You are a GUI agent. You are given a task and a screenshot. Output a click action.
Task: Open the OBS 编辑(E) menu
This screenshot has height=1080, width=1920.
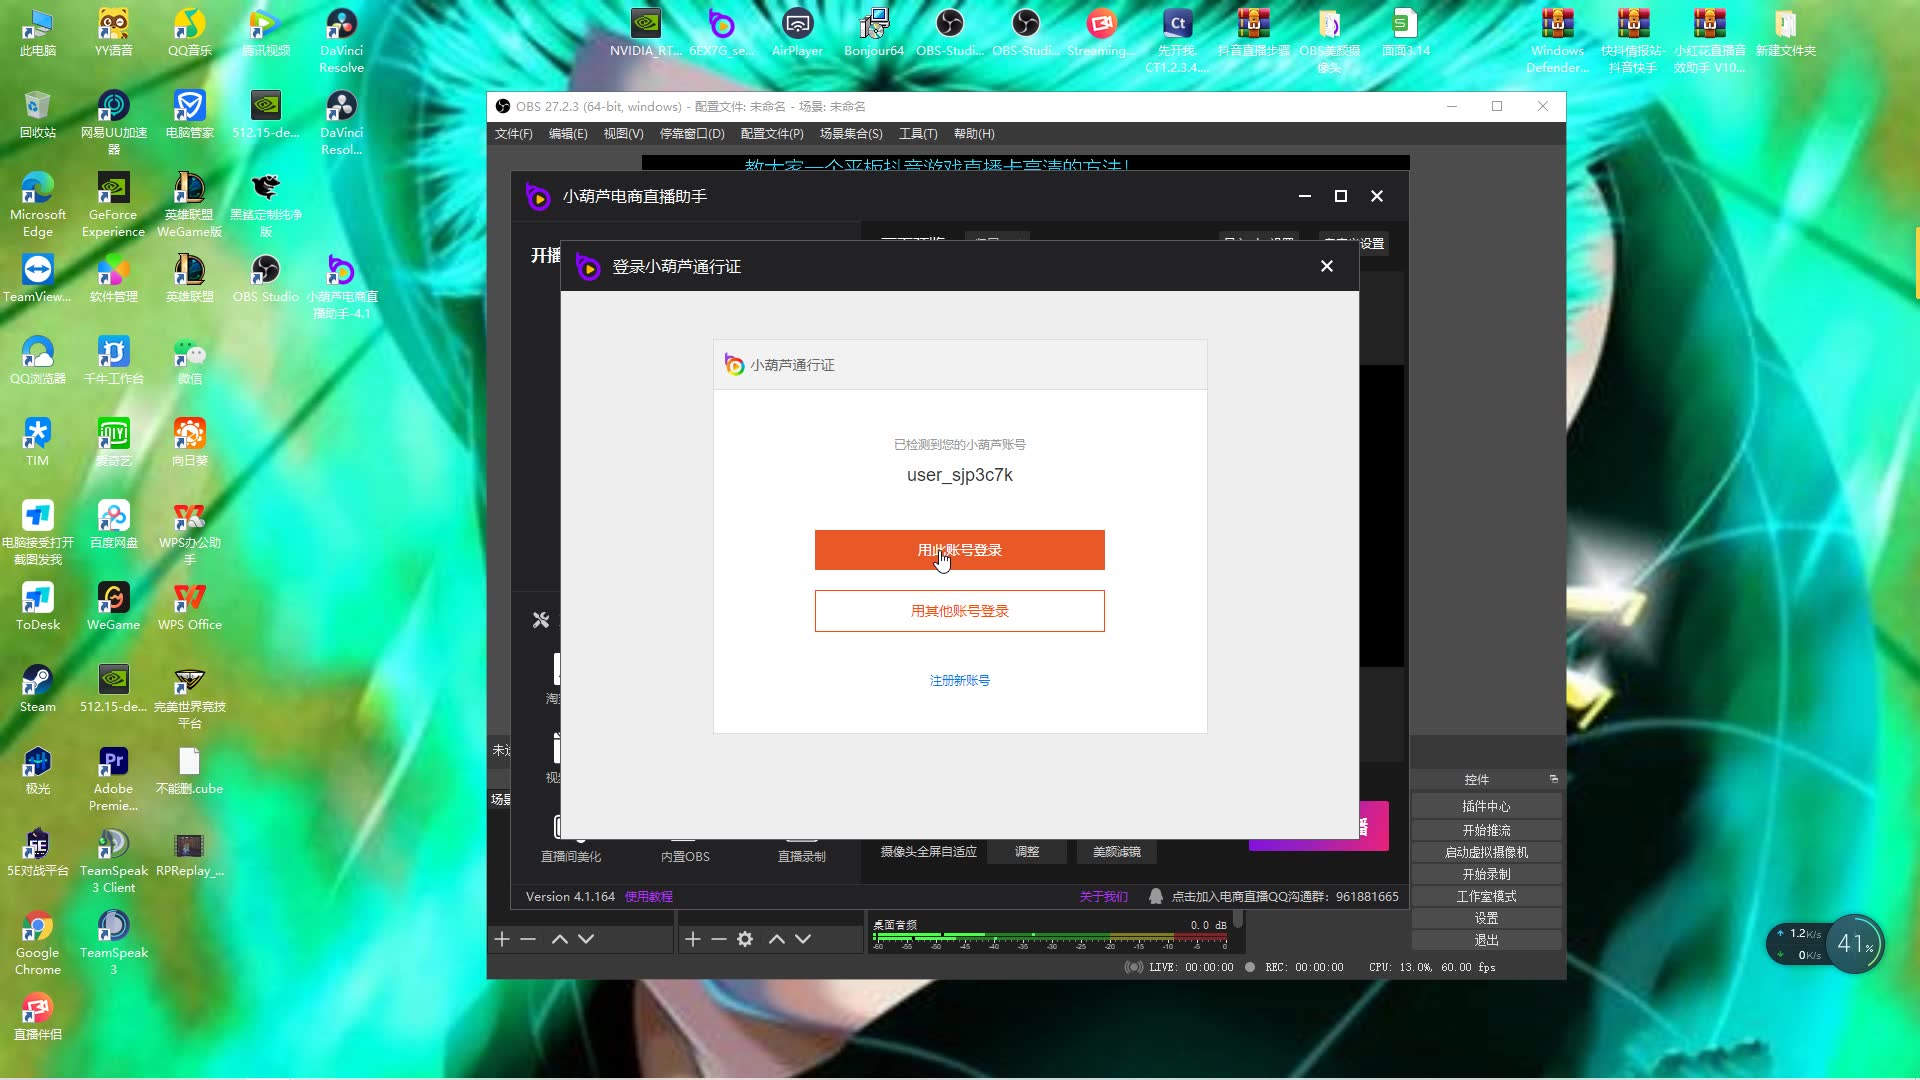point(568,133)
